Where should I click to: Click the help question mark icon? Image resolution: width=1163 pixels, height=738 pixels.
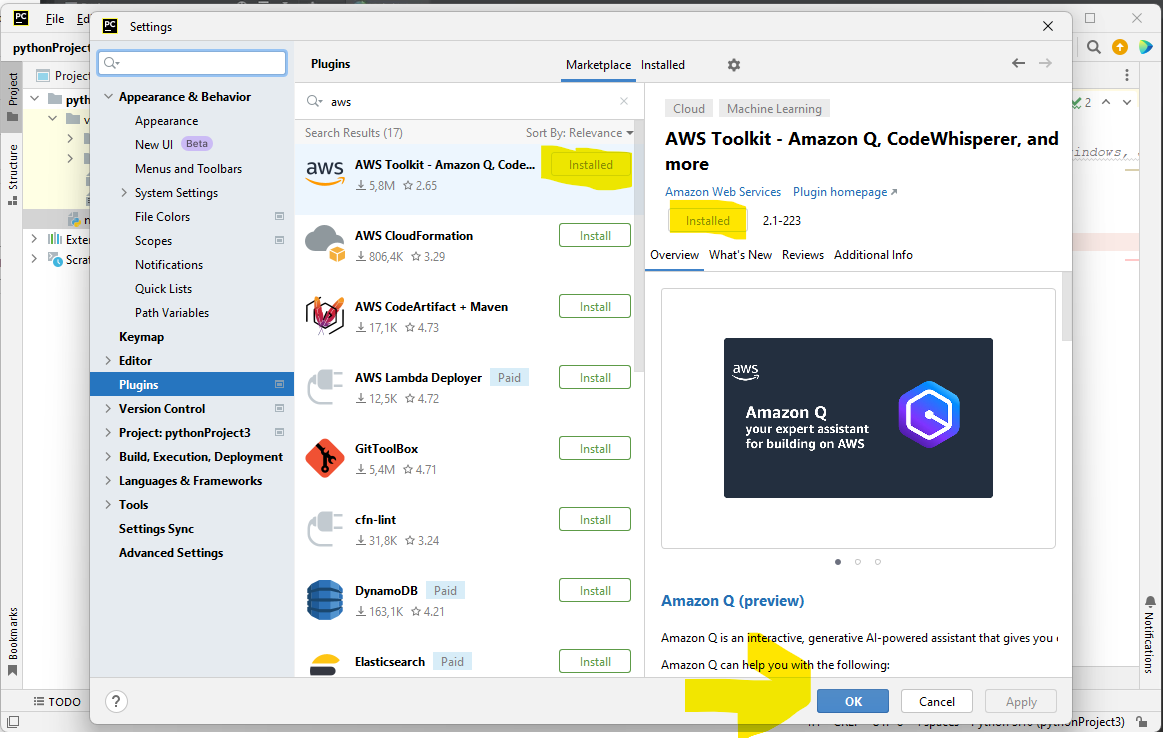(116, 701)
